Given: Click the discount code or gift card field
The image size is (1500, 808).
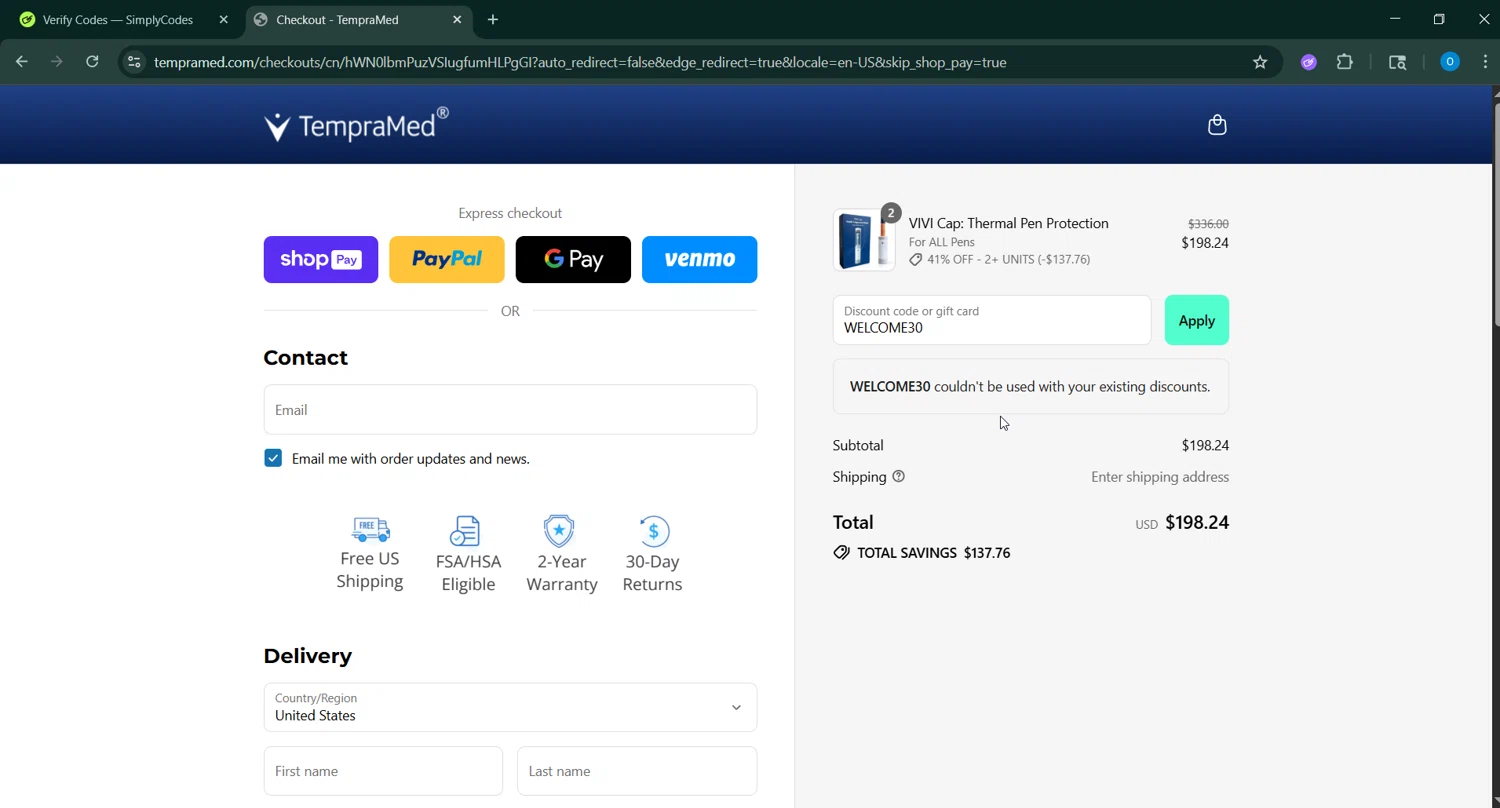Looking at the screenshot, I should [992, 320].
